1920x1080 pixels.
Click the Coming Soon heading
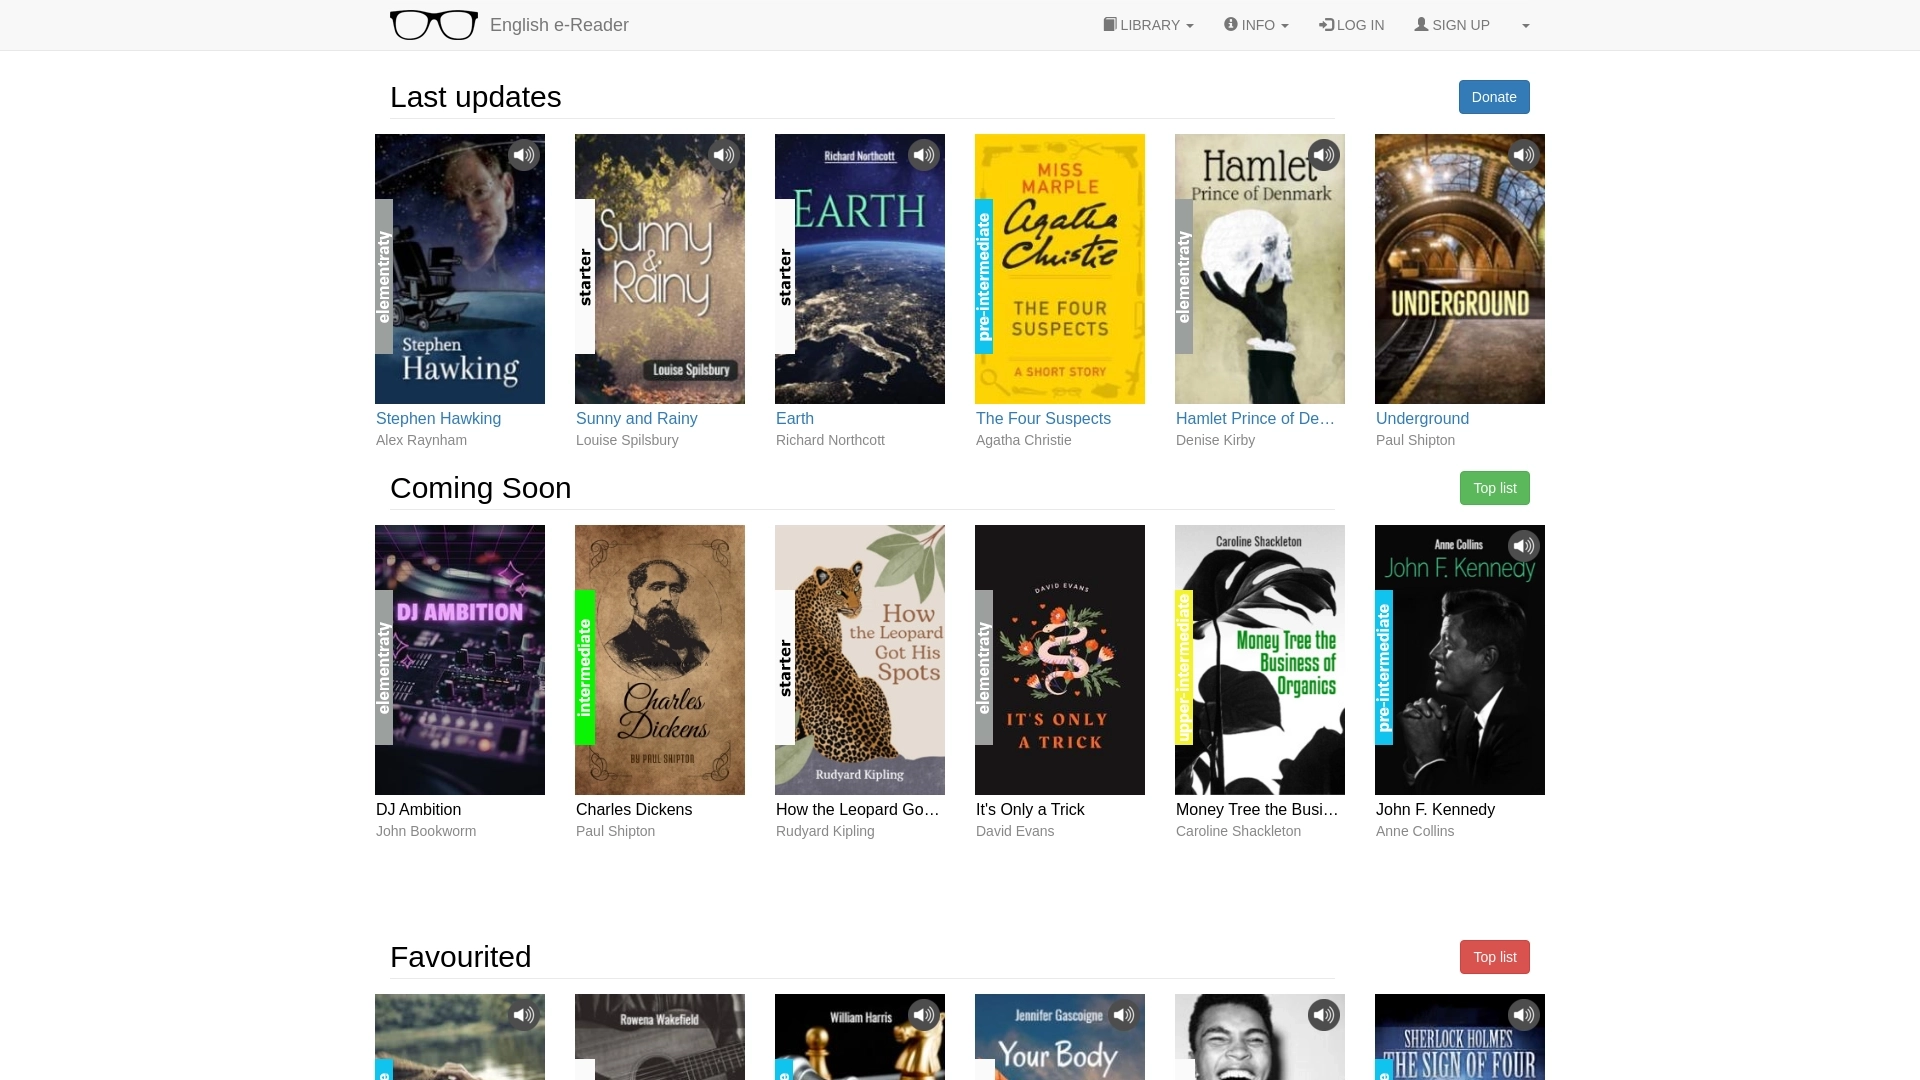point(480,488)
